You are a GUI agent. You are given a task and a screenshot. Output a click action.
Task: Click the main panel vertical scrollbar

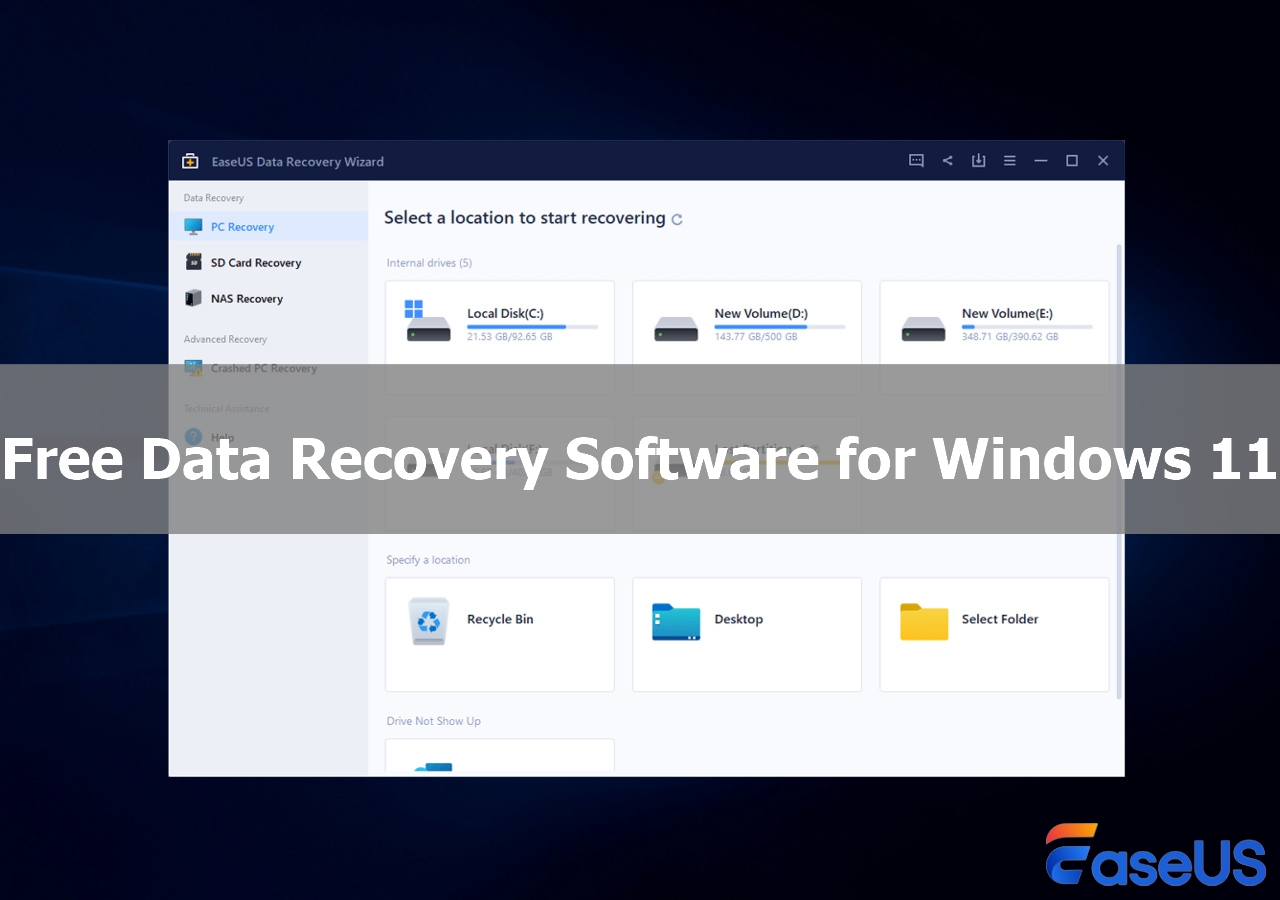(x=1119, y=470)
